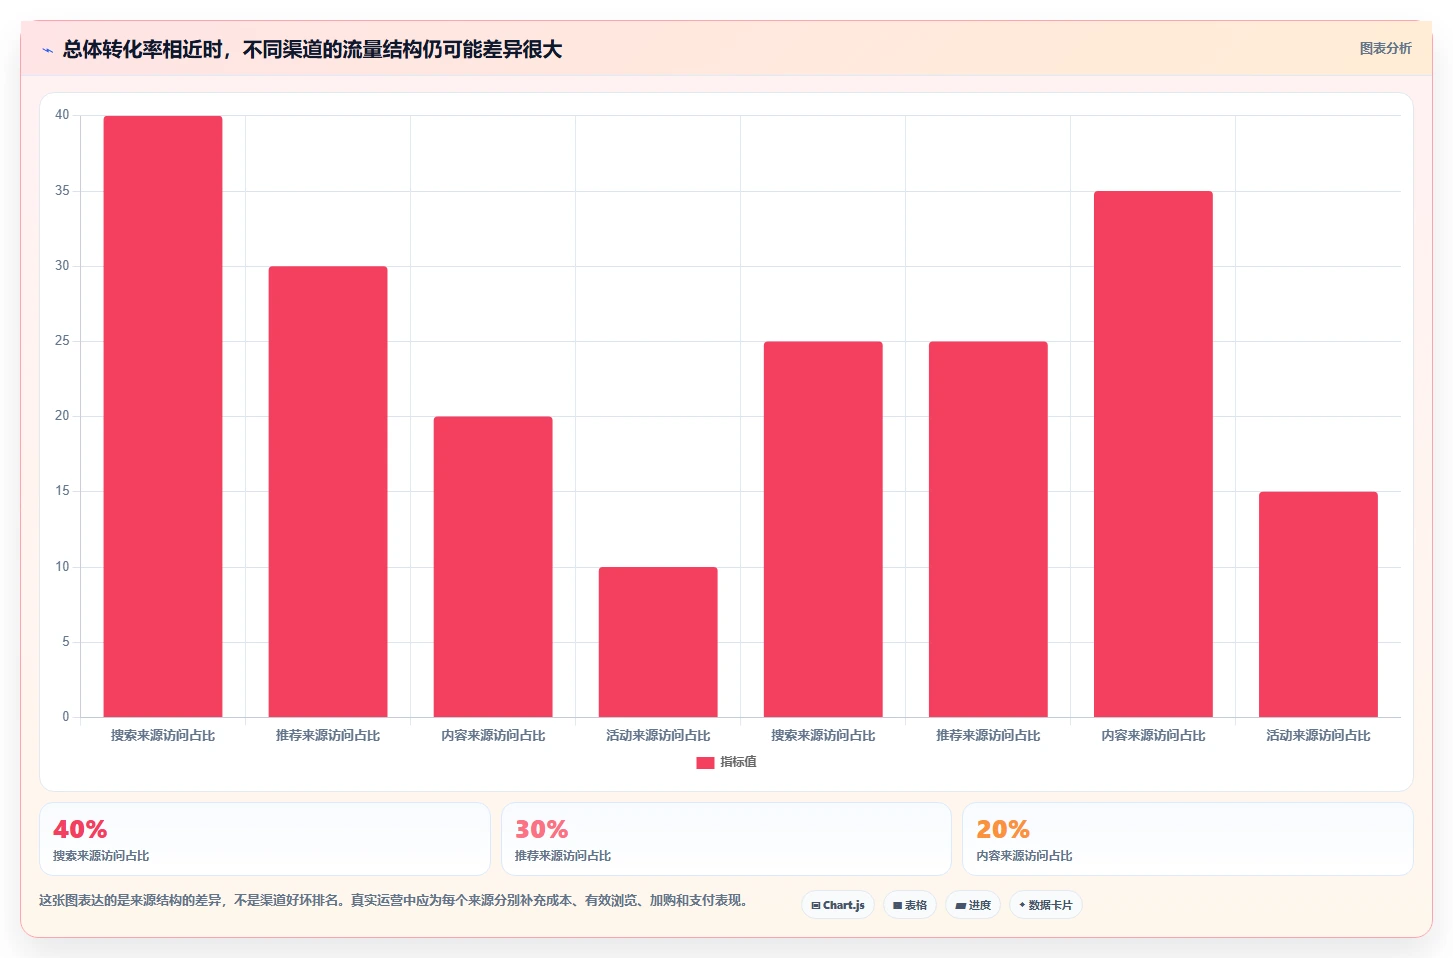Click the 搜索来源访问占比 bar with value 25
The width and height of the screenshot is (1453, 958).
coord(823,529)
